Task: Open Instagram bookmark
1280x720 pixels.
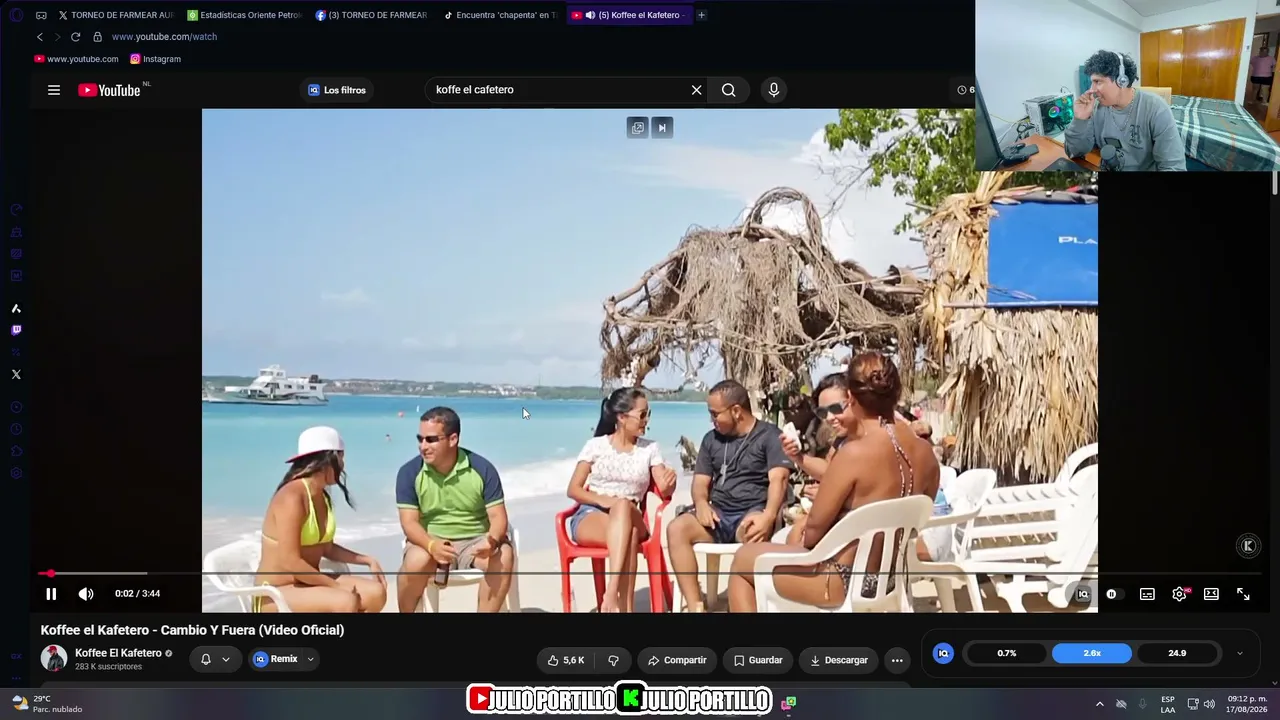Action: tap(155, 59)
